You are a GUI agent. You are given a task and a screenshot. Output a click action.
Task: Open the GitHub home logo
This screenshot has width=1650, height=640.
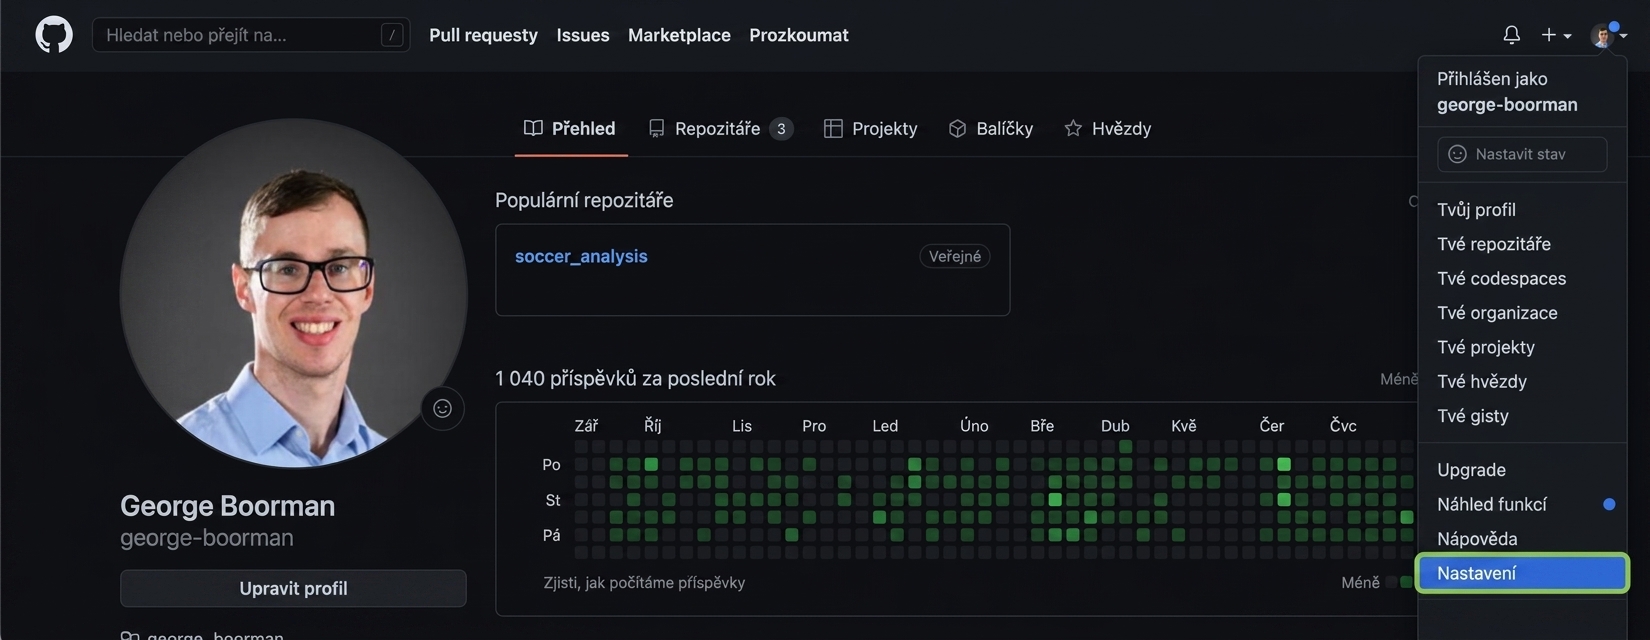(x=54, y=35)
